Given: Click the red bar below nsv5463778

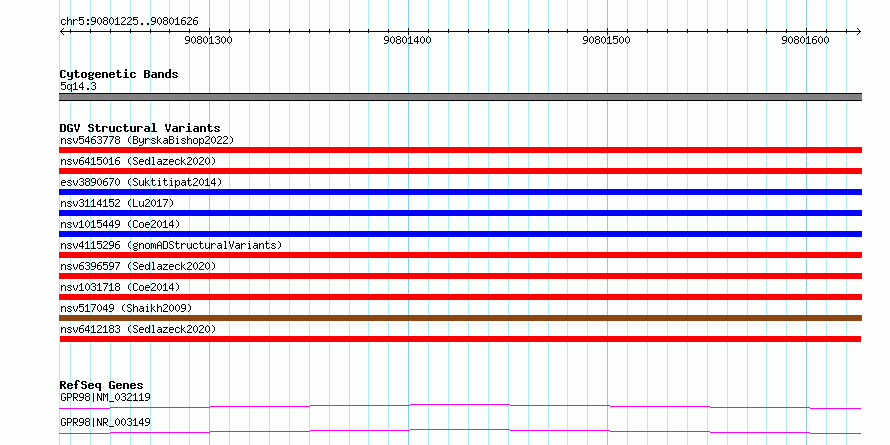Looking at the screenshot, I should [460, 150].
